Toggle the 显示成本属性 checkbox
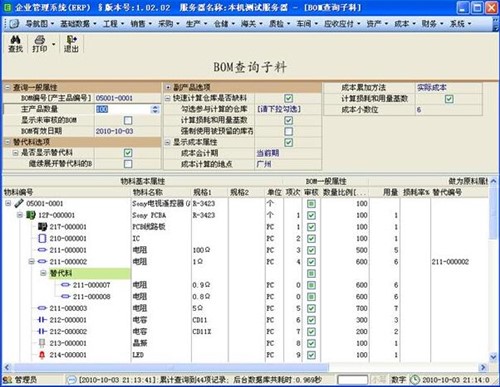Screen dimensions: 500x387 pos(289,142)
